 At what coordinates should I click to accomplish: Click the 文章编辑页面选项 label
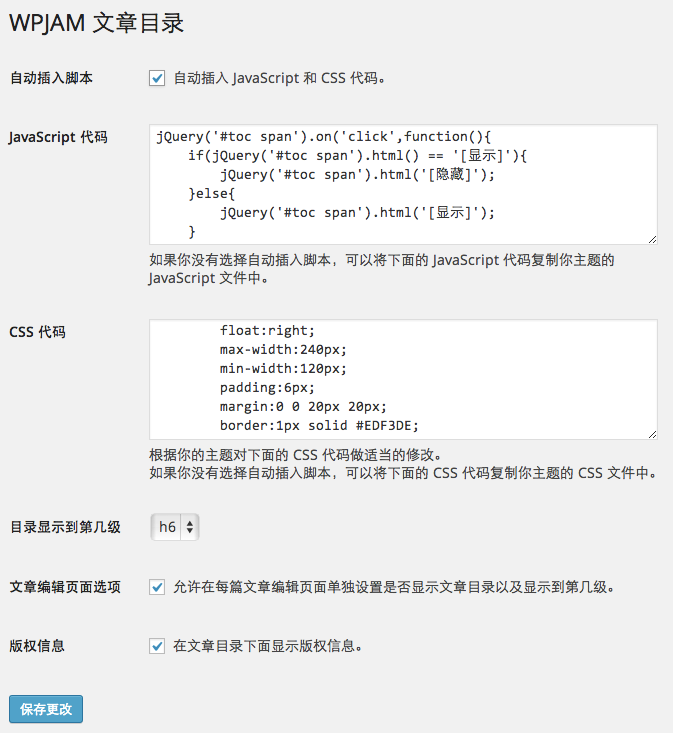(x=65, y=587)
